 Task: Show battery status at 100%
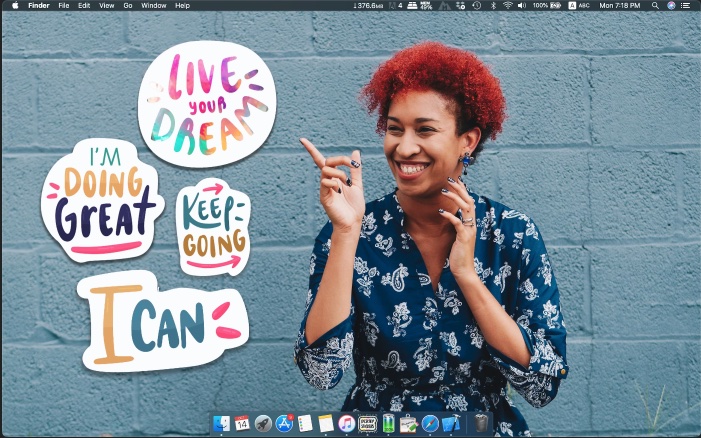tap(547, 5)
